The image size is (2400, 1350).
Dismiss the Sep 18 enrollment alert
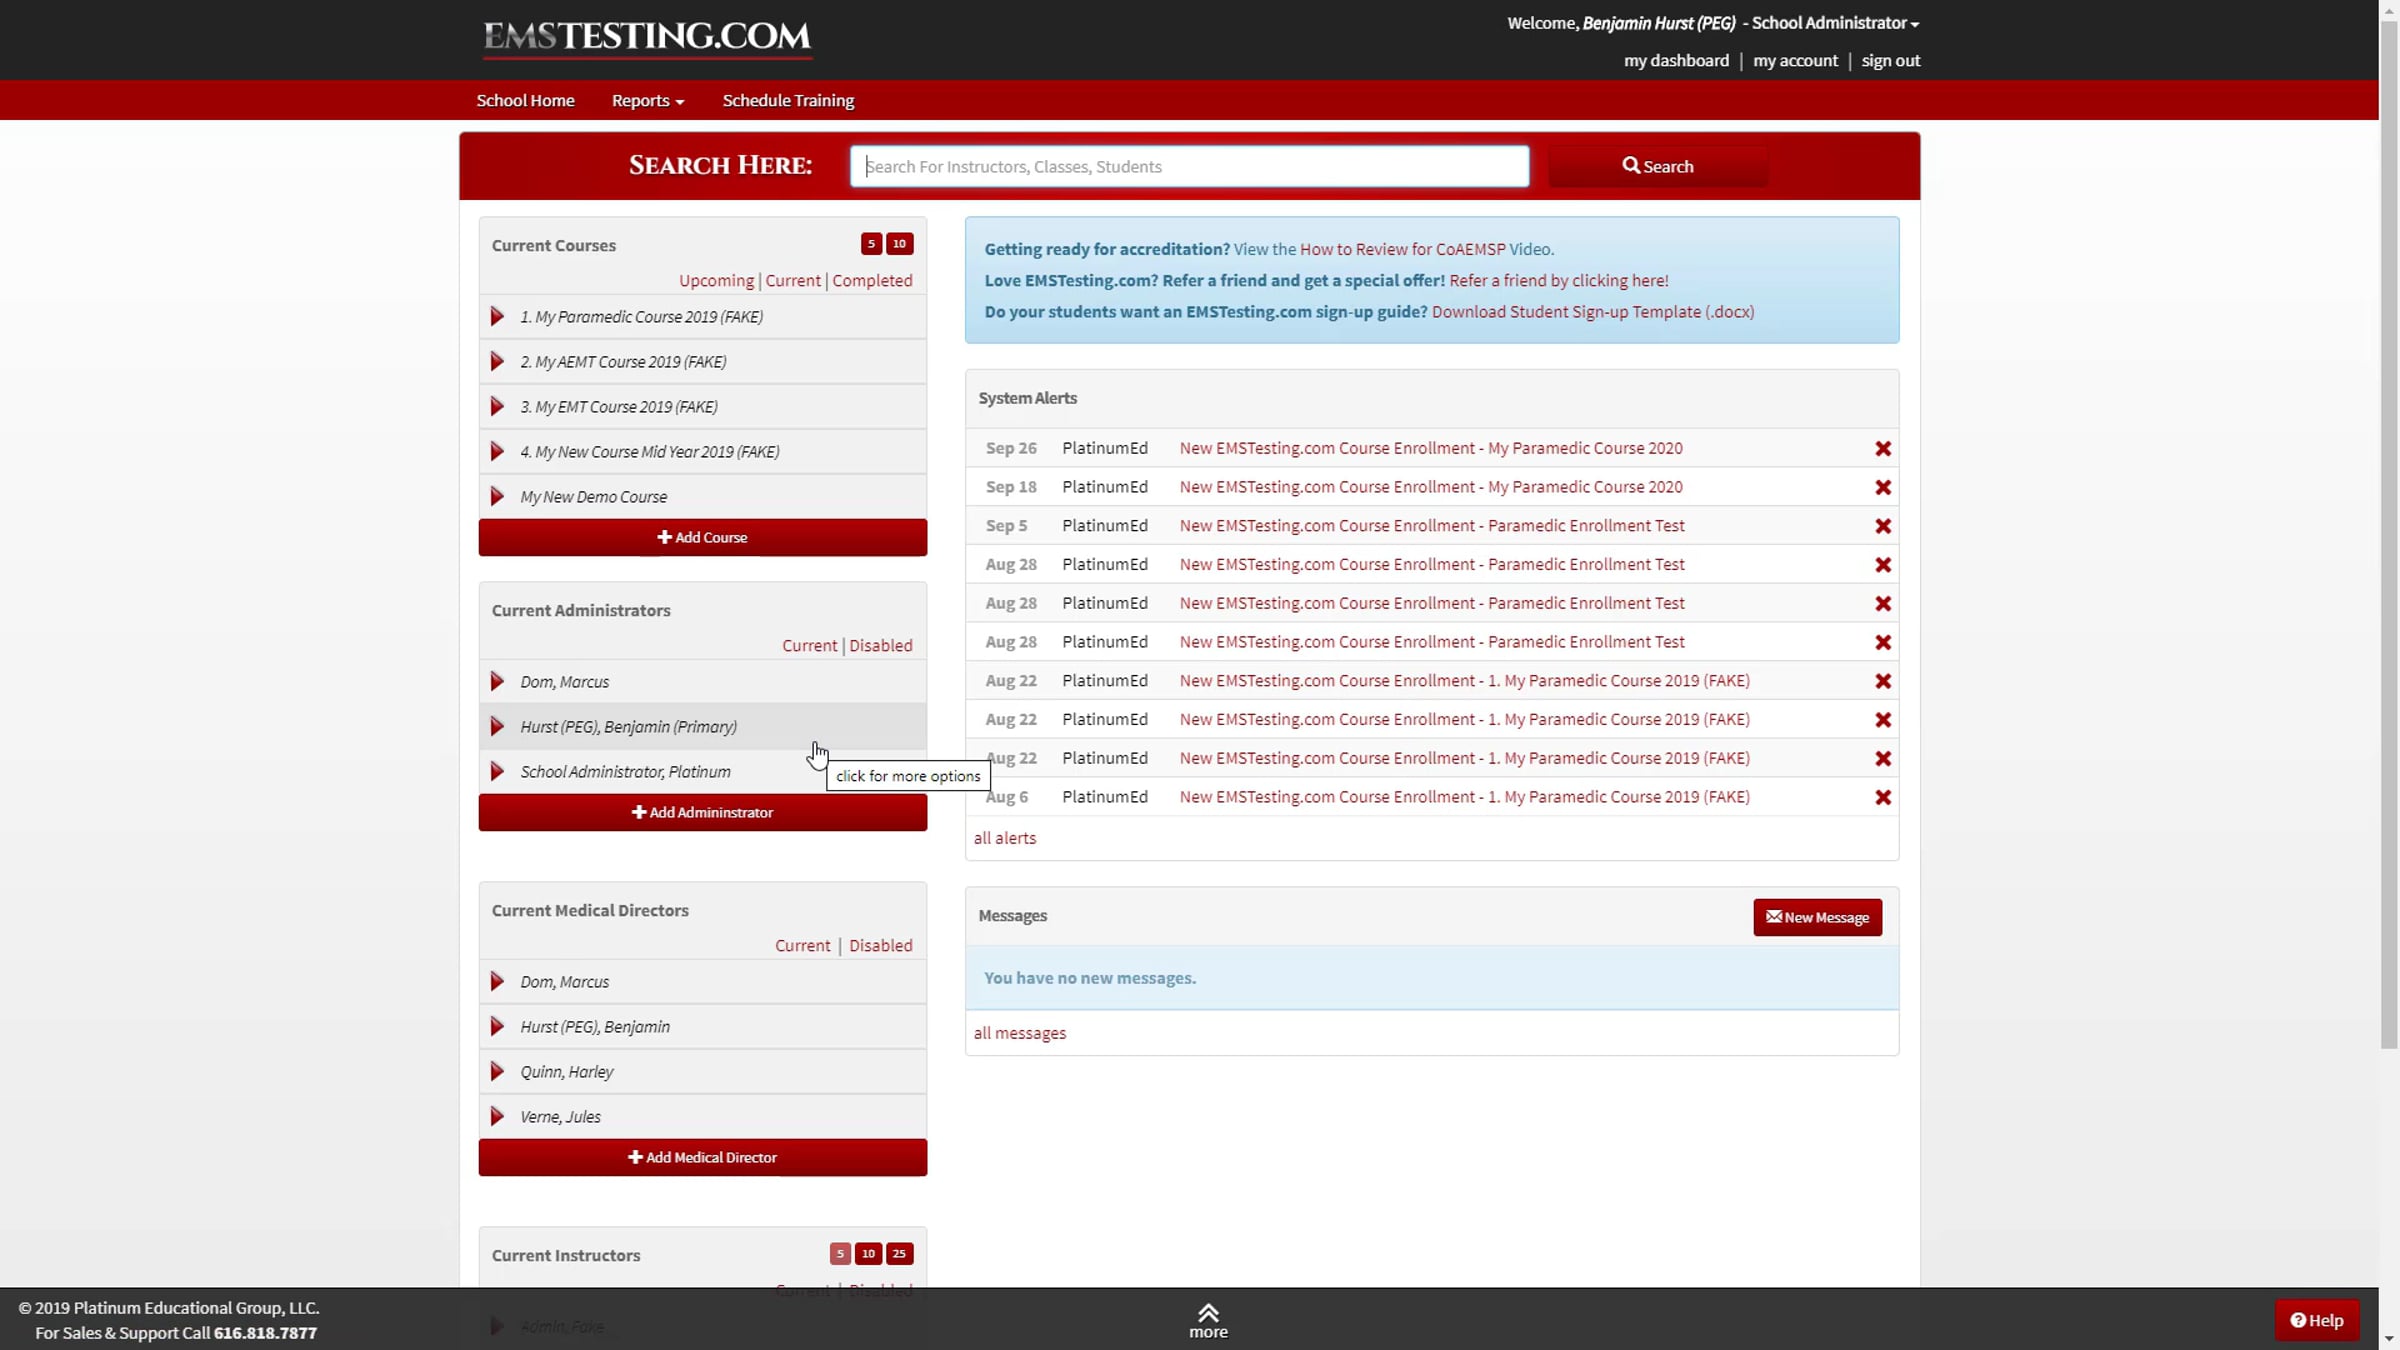(1882, 487)
